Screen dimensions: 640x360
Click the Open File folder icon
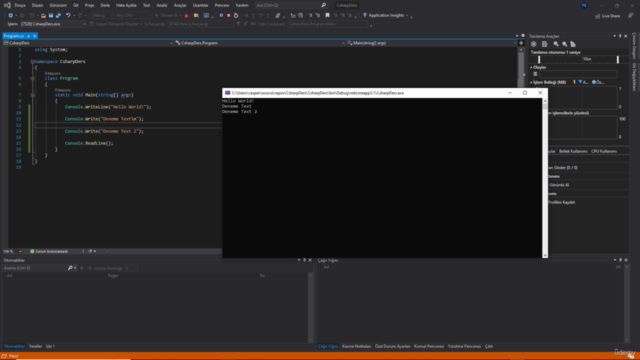[x=43, y=16]
